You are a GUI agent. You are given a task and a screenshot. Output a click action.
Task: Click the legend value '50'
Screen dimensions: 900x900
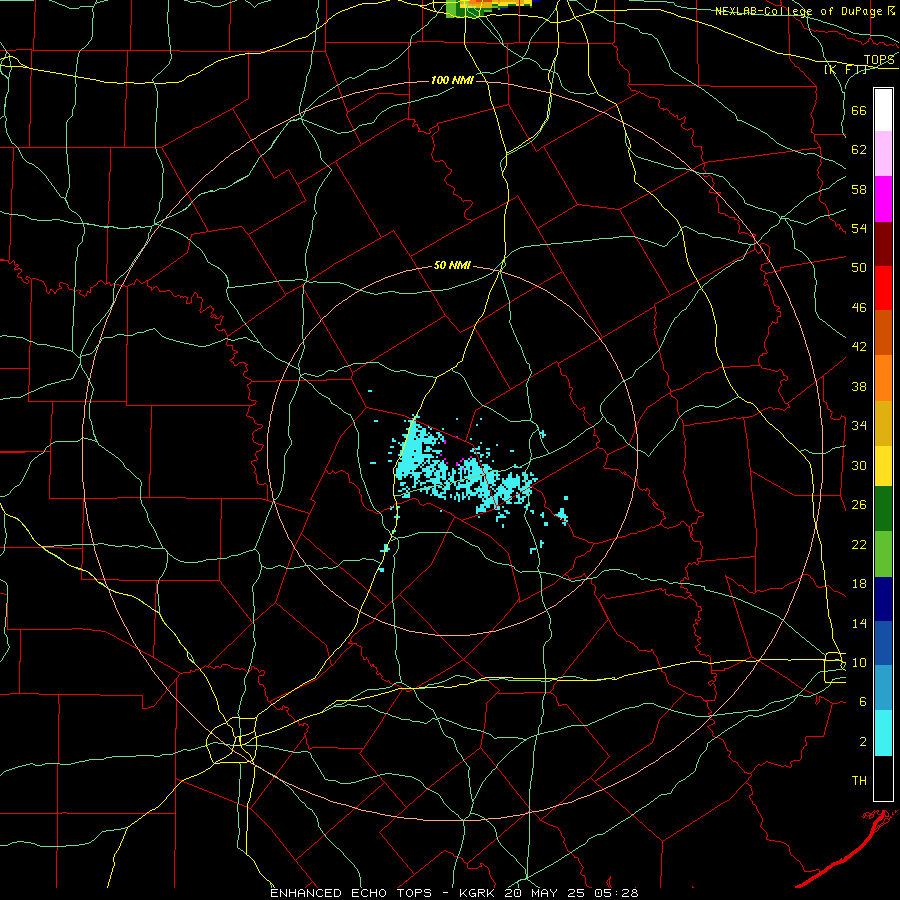point(859,267)
